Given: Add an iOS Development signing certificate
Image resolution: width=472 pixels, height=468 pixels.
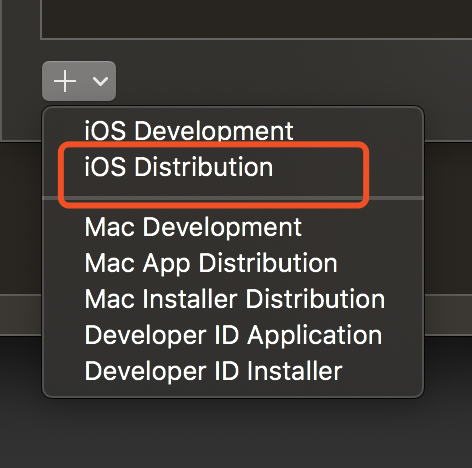Looking at the screenshot, I should point(189,130).
